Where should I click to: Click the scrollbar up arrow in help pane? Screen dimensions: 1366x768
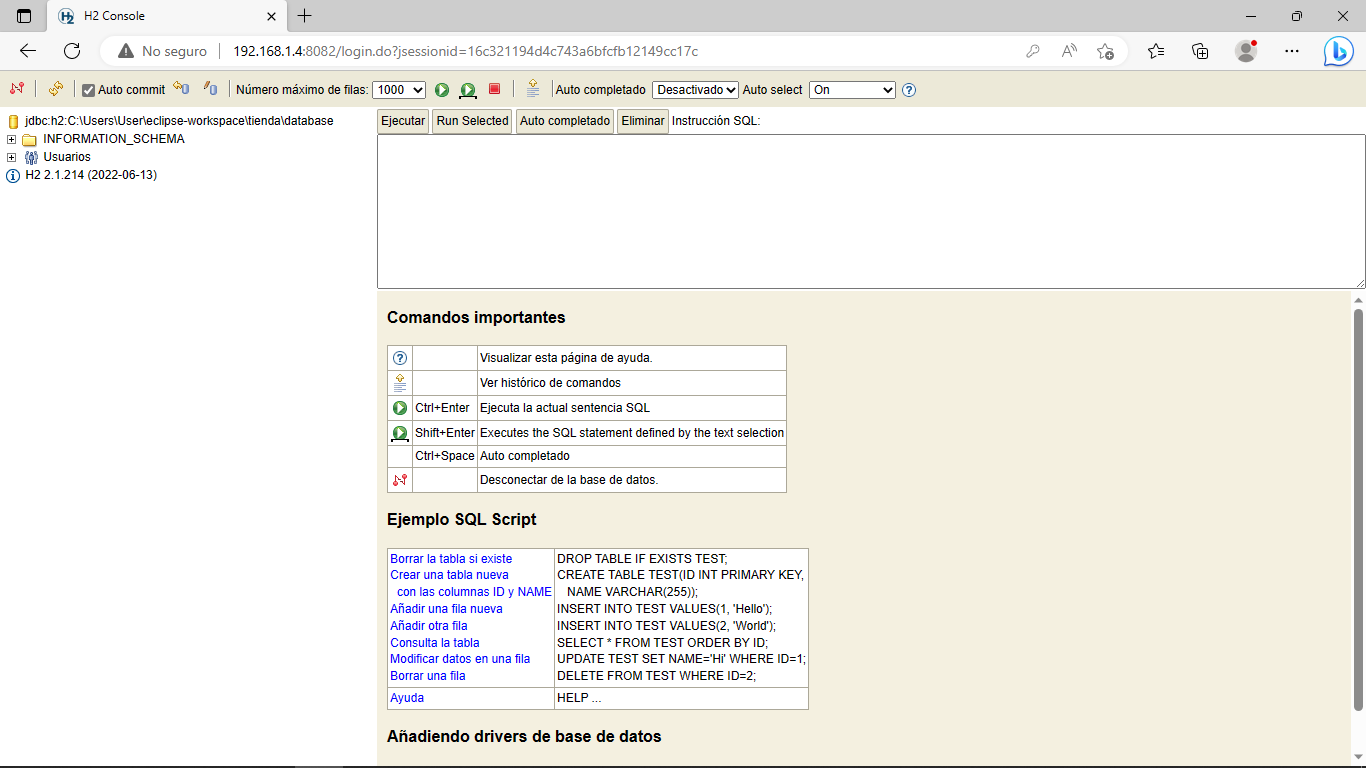pos(1358,299)
